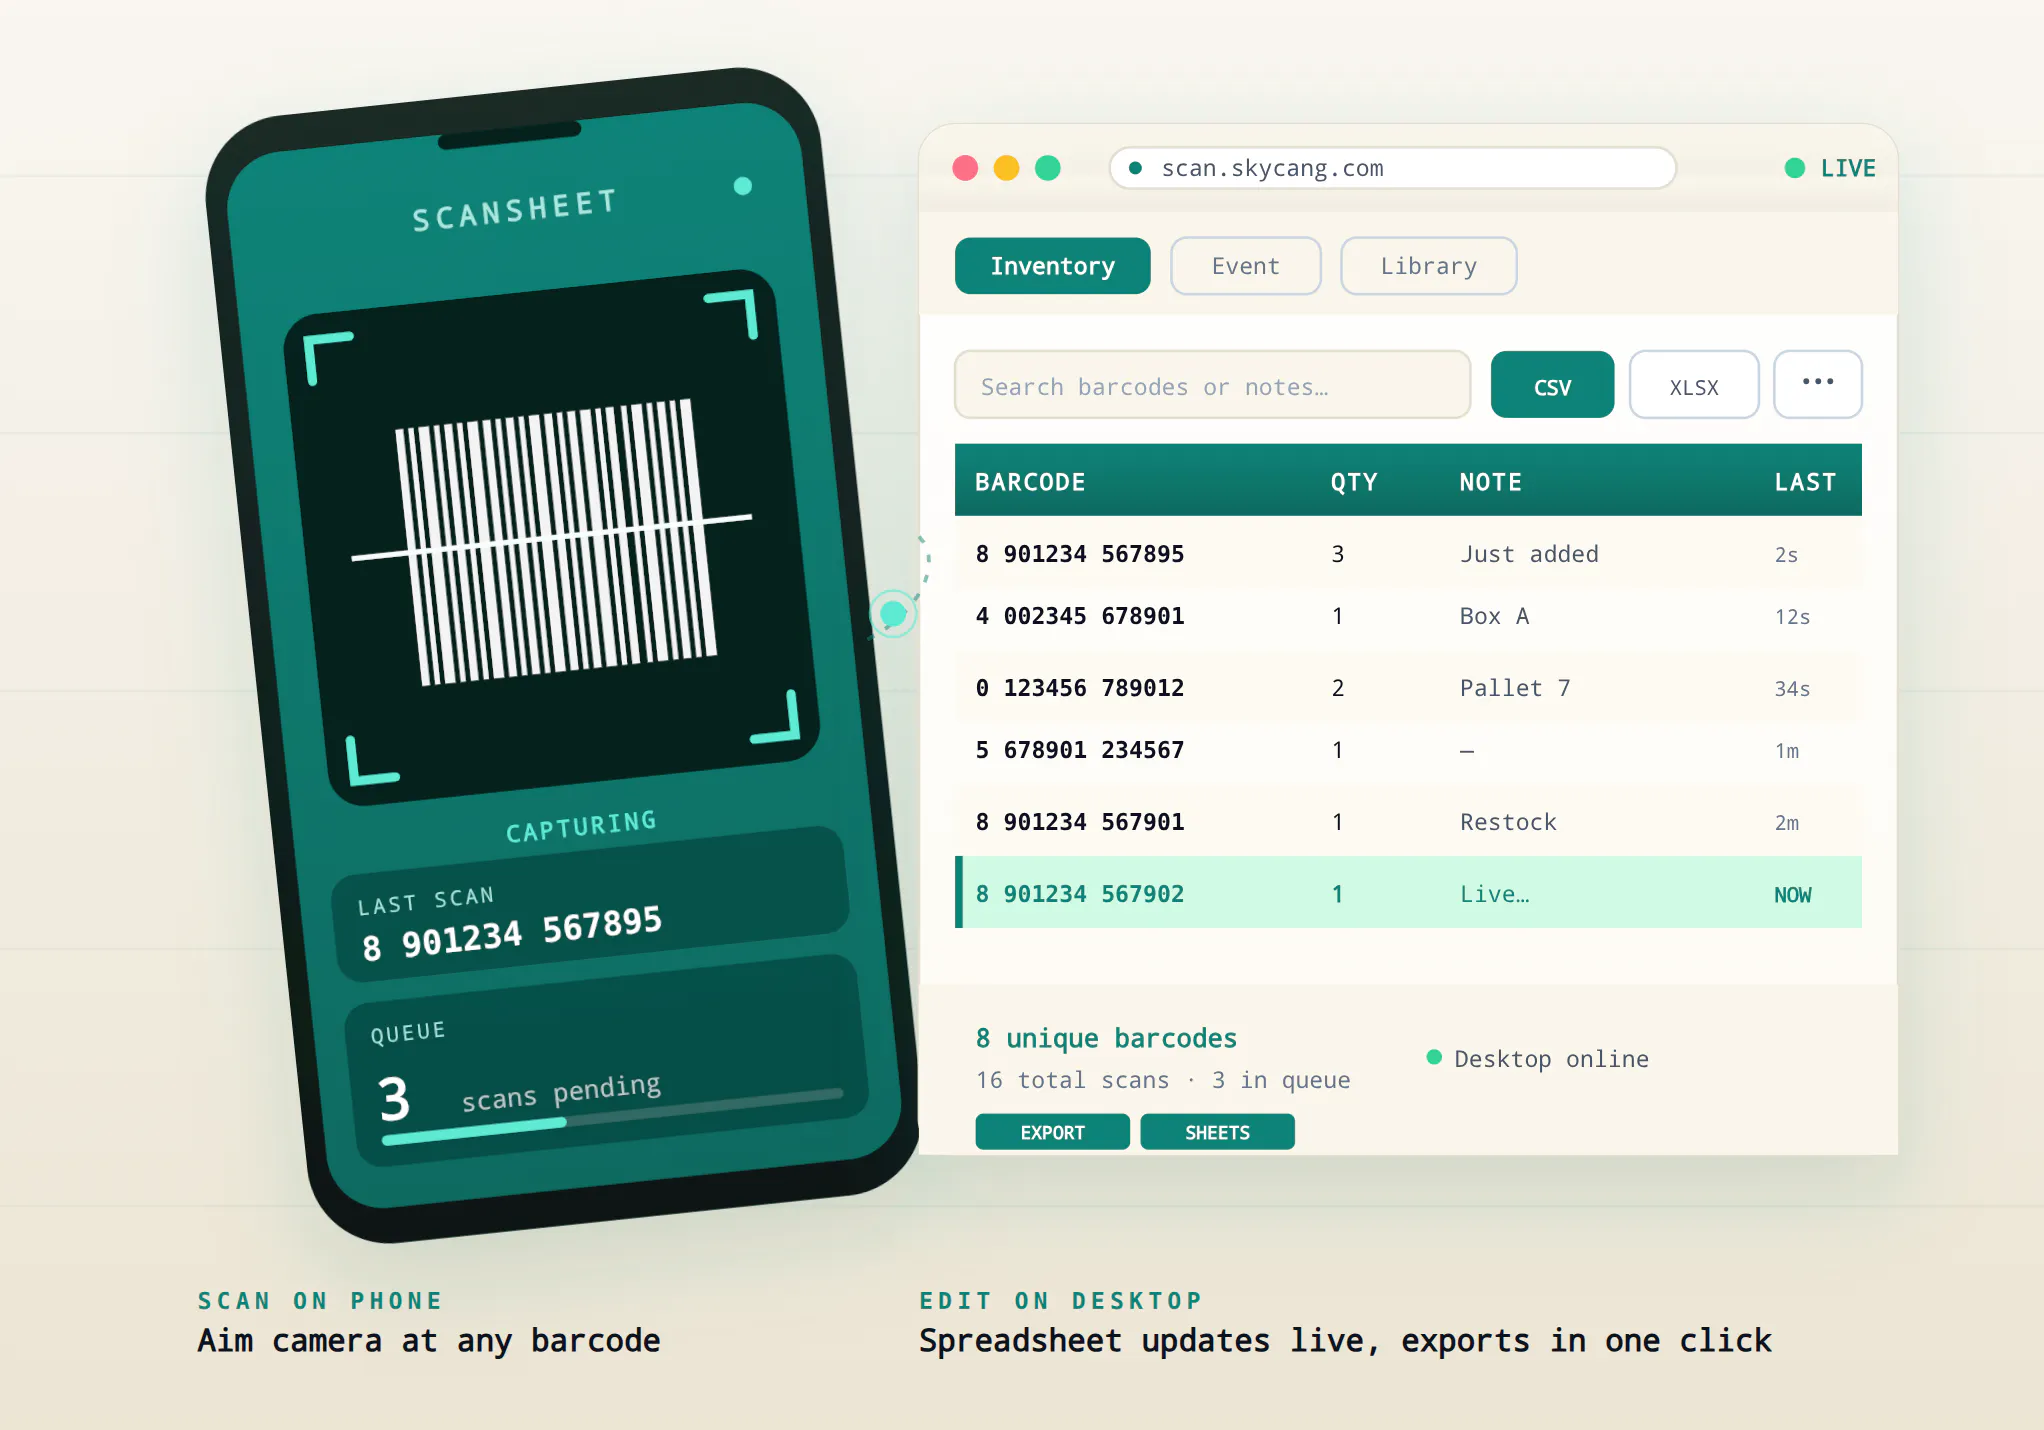The width and height of the screenshot is (2044, 1430).
Task: Click '16 total scans · 3 in queue' text
Action: [x=1163, y=1080]
